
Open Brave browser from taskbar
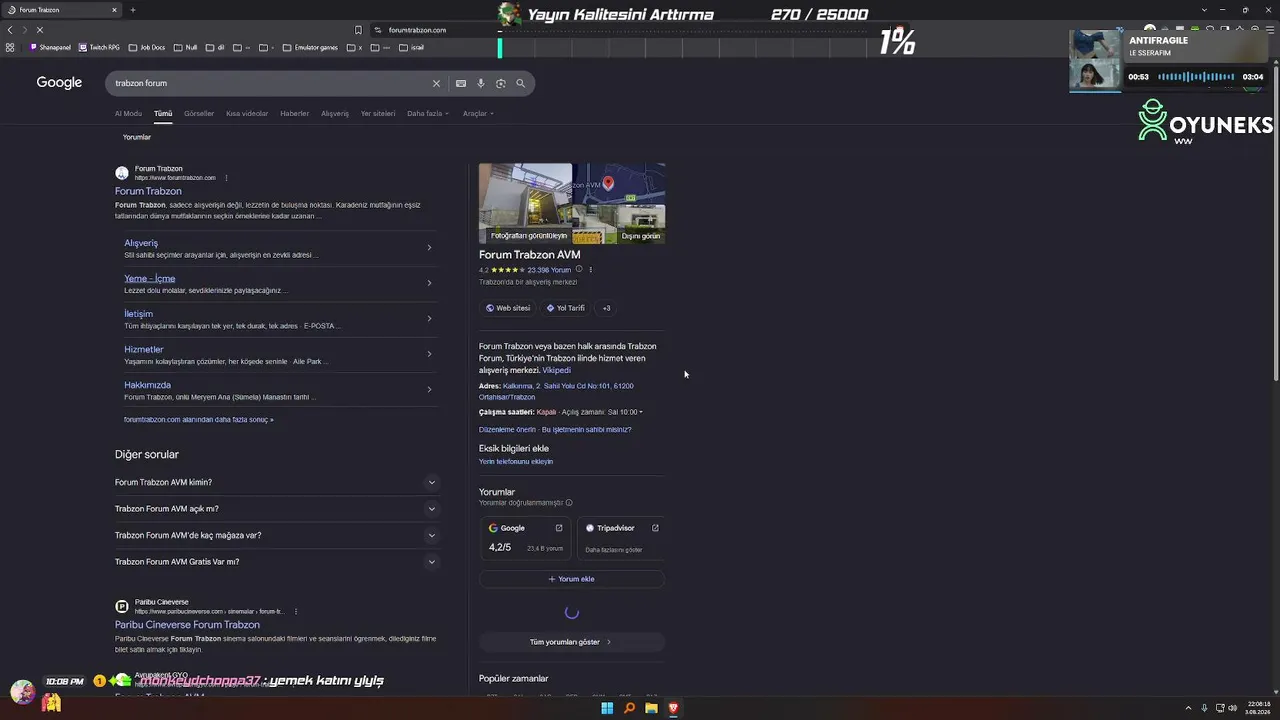click(x=673, y=708)
